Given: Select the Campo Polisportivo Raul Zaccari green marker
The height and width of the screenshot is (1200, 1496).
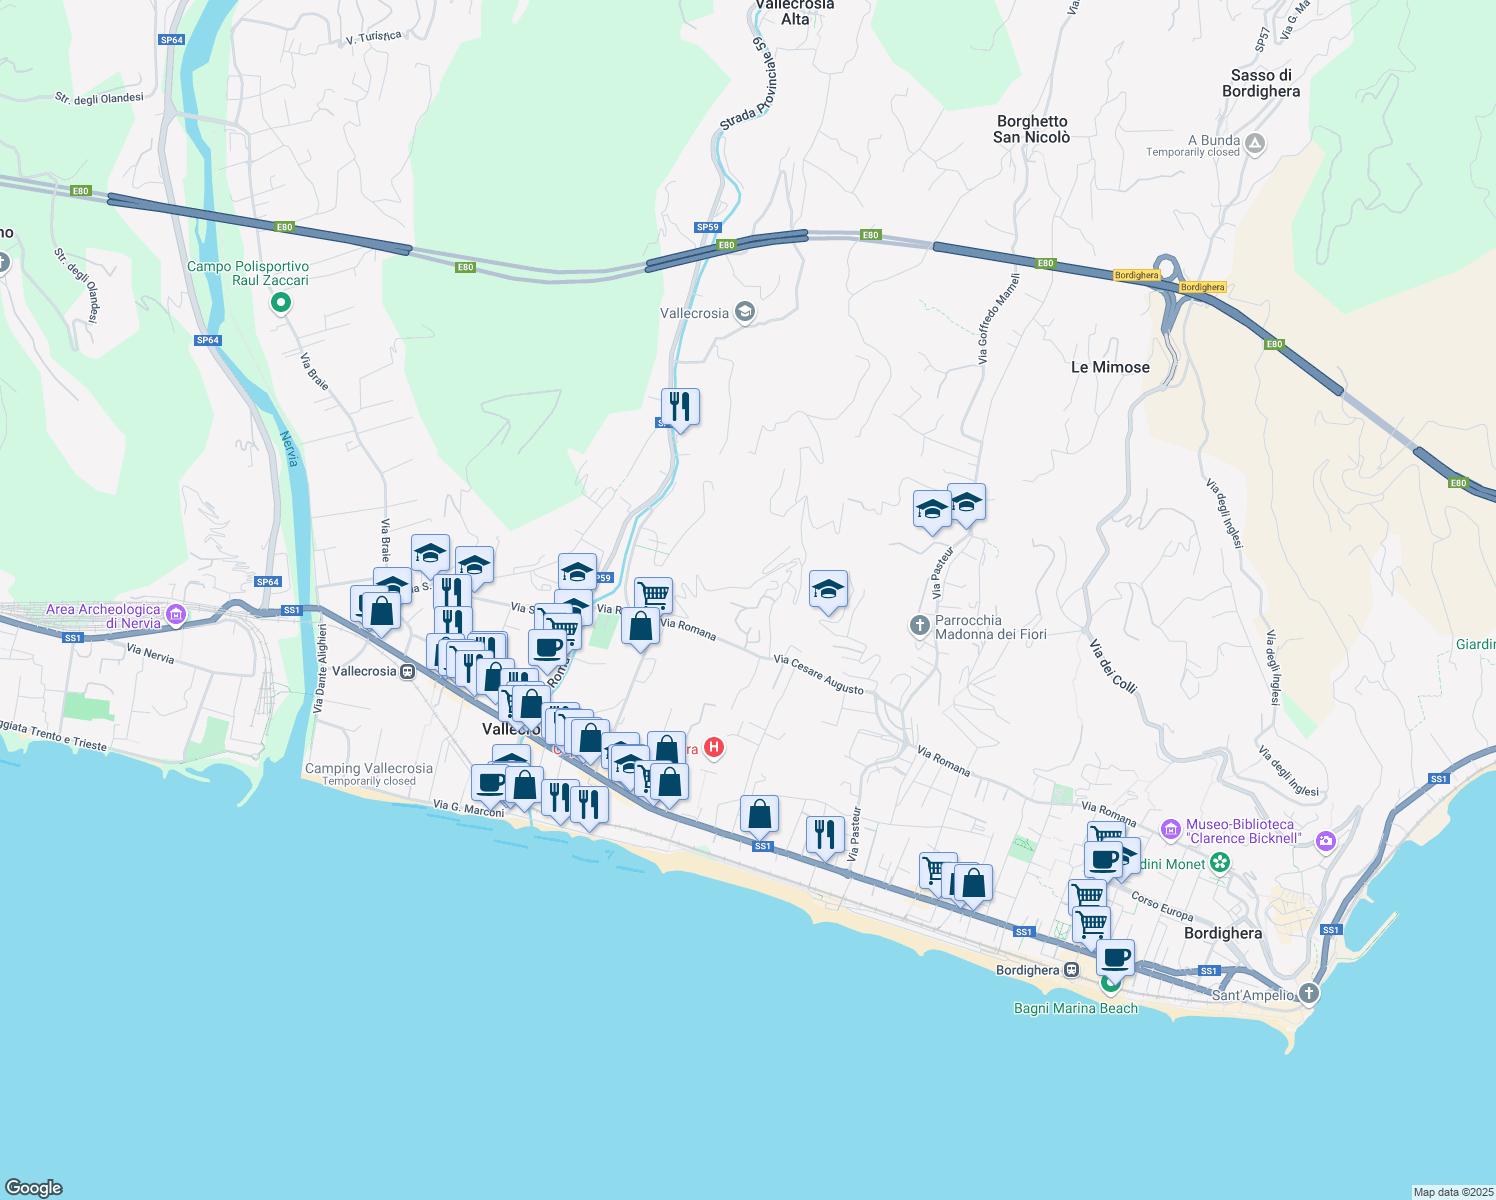Looking at the screenshot, I should point(281,302).
